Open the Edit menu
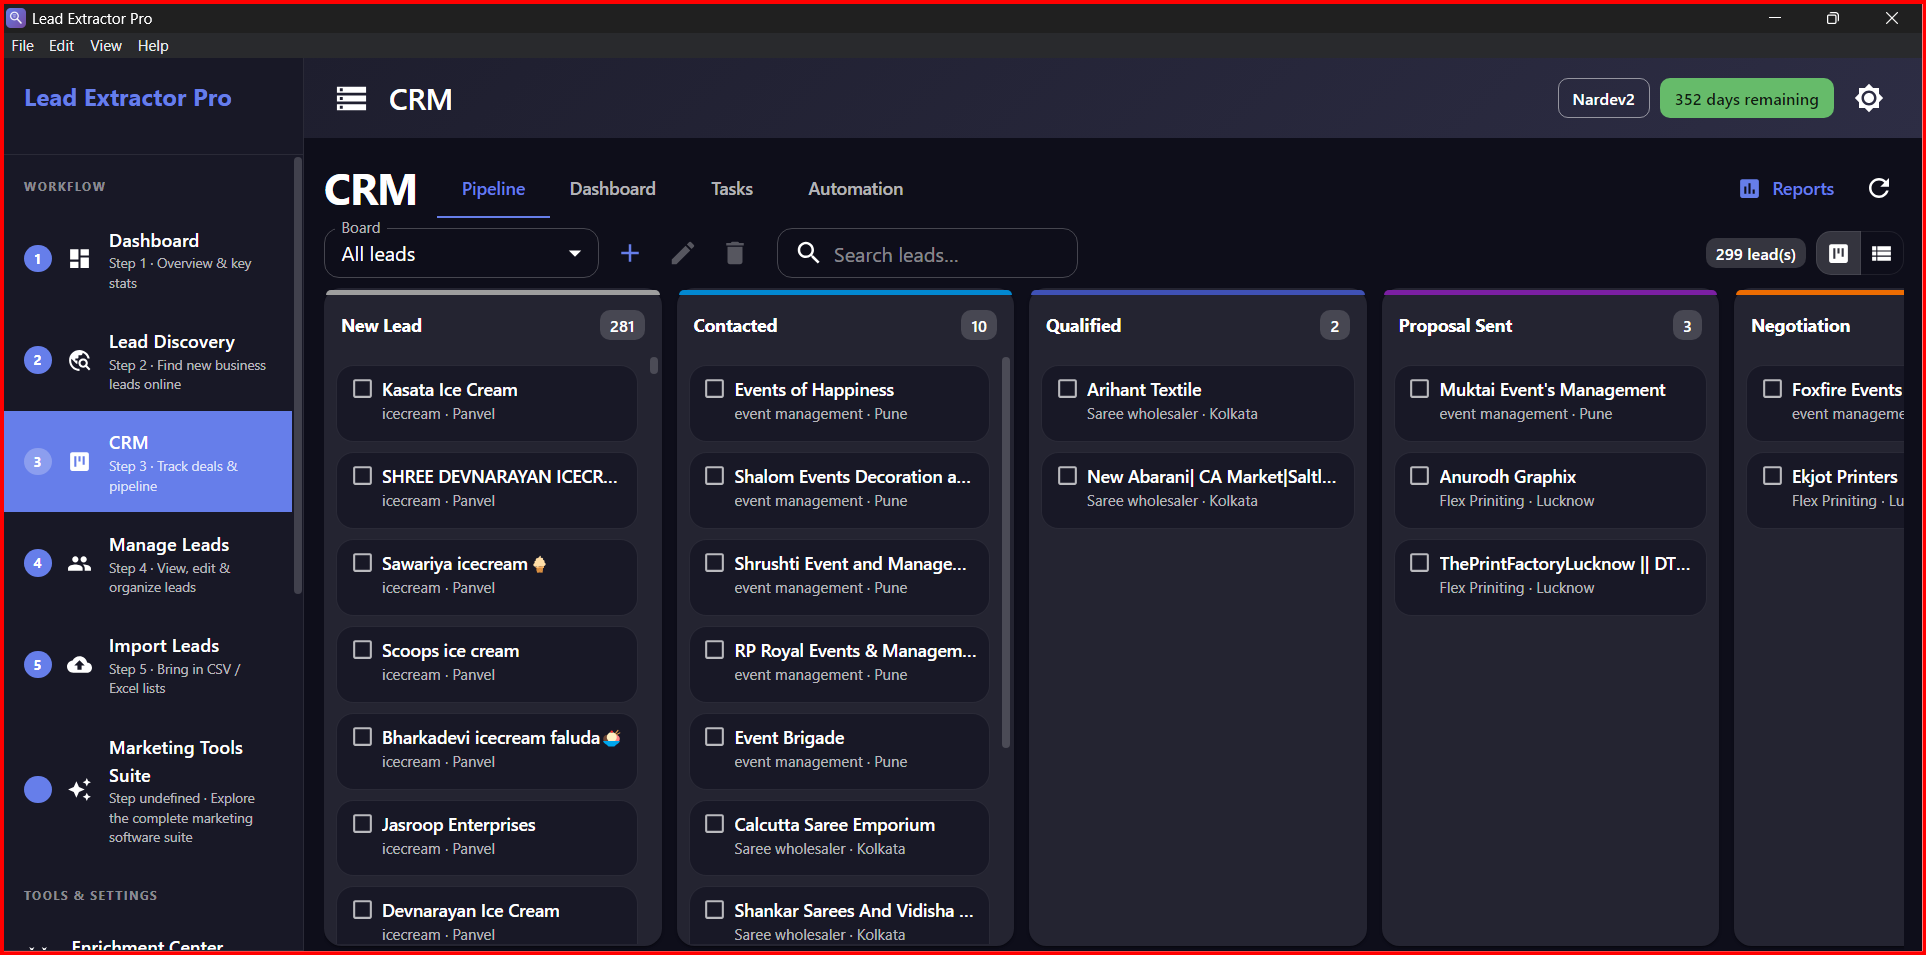 pyautogui.click(x=61, y=46)
